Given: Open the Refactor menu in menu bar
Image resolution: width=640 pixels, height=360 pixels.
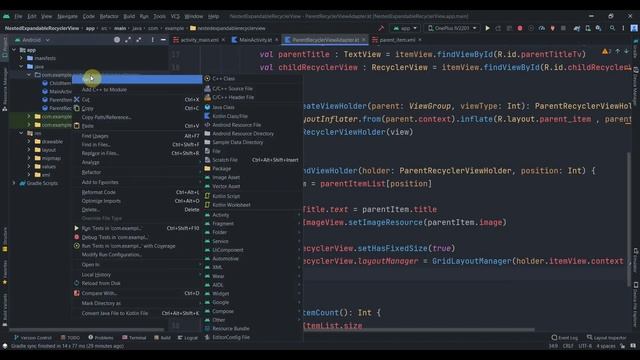Looking at the screenshot, I should tap(109, 16).
